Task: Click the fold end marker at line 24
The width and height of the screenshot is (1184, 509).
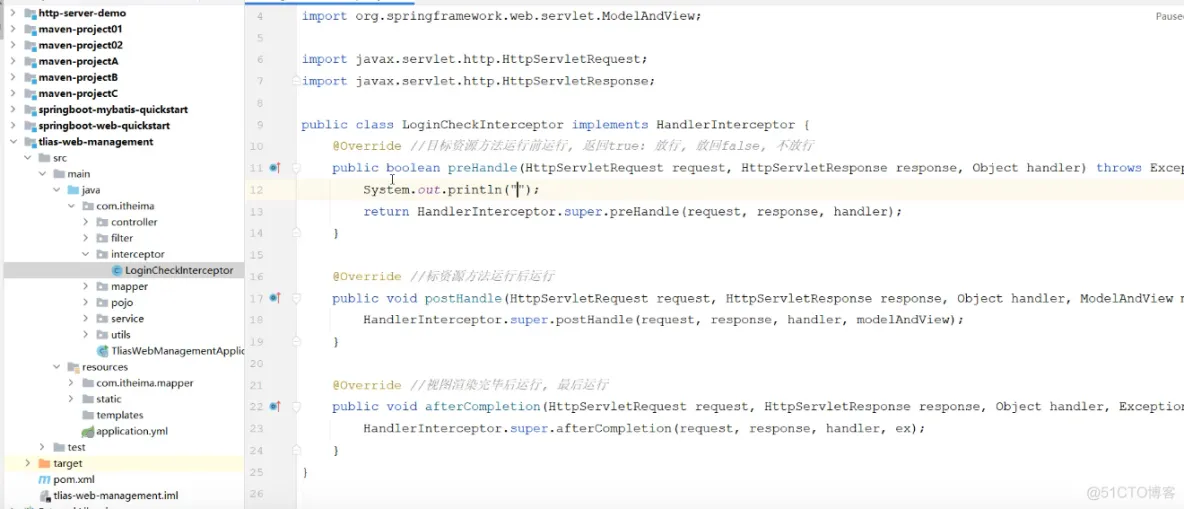Action: coord(297,450)
